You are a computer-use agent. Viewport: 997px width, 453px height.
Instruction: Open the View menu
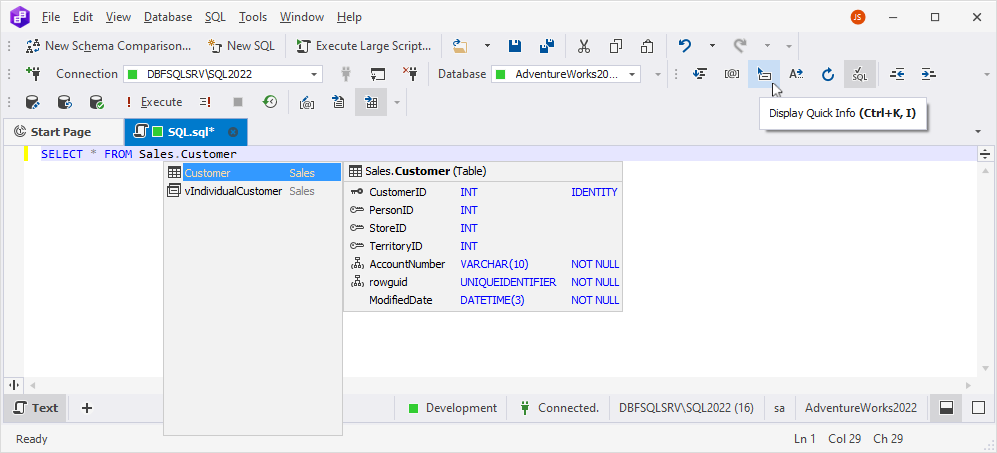118,17
